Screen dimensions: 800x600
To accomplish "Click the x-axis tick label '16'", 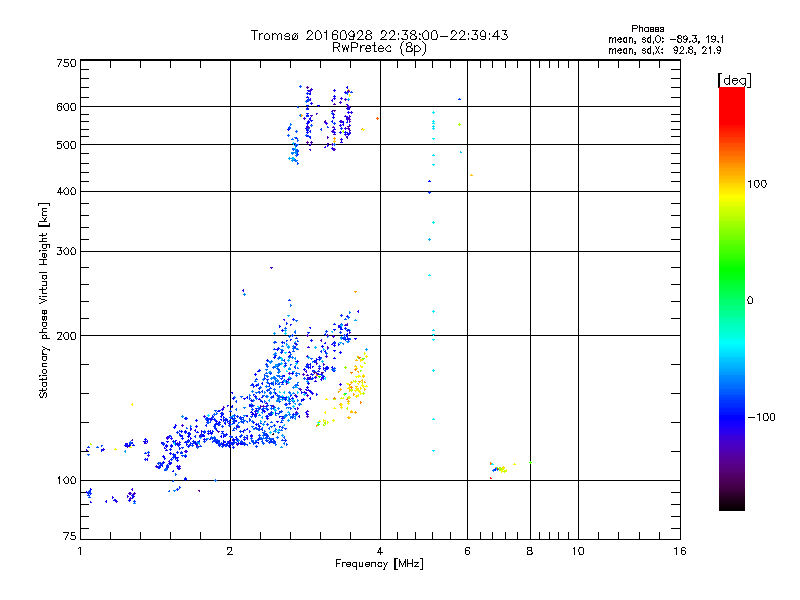I will 680,551.
